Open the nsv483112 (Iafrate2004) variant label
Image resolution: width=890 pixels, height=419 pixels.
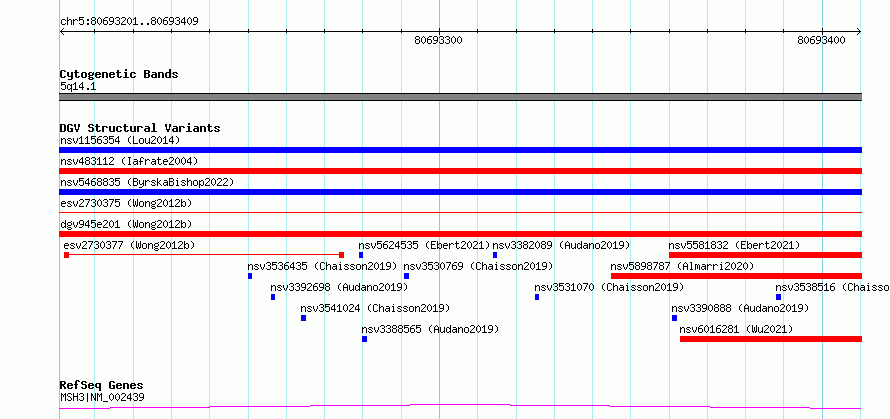click(x=129, y=161)
